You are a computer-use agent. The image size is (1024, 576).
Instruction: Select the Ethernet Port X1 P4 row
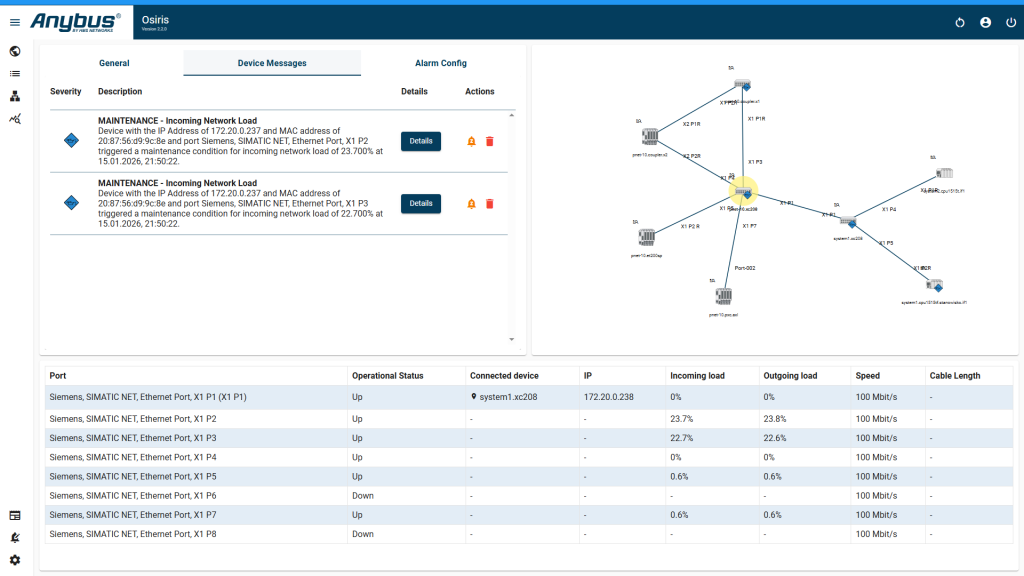529,457
